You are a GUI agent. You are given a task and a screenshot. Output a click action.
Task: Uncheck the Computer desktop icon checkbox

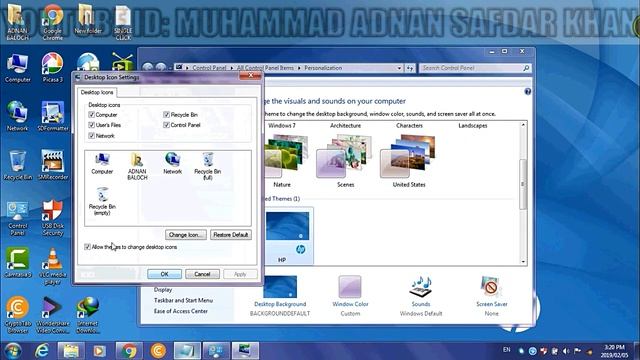[x=91, y=115]
